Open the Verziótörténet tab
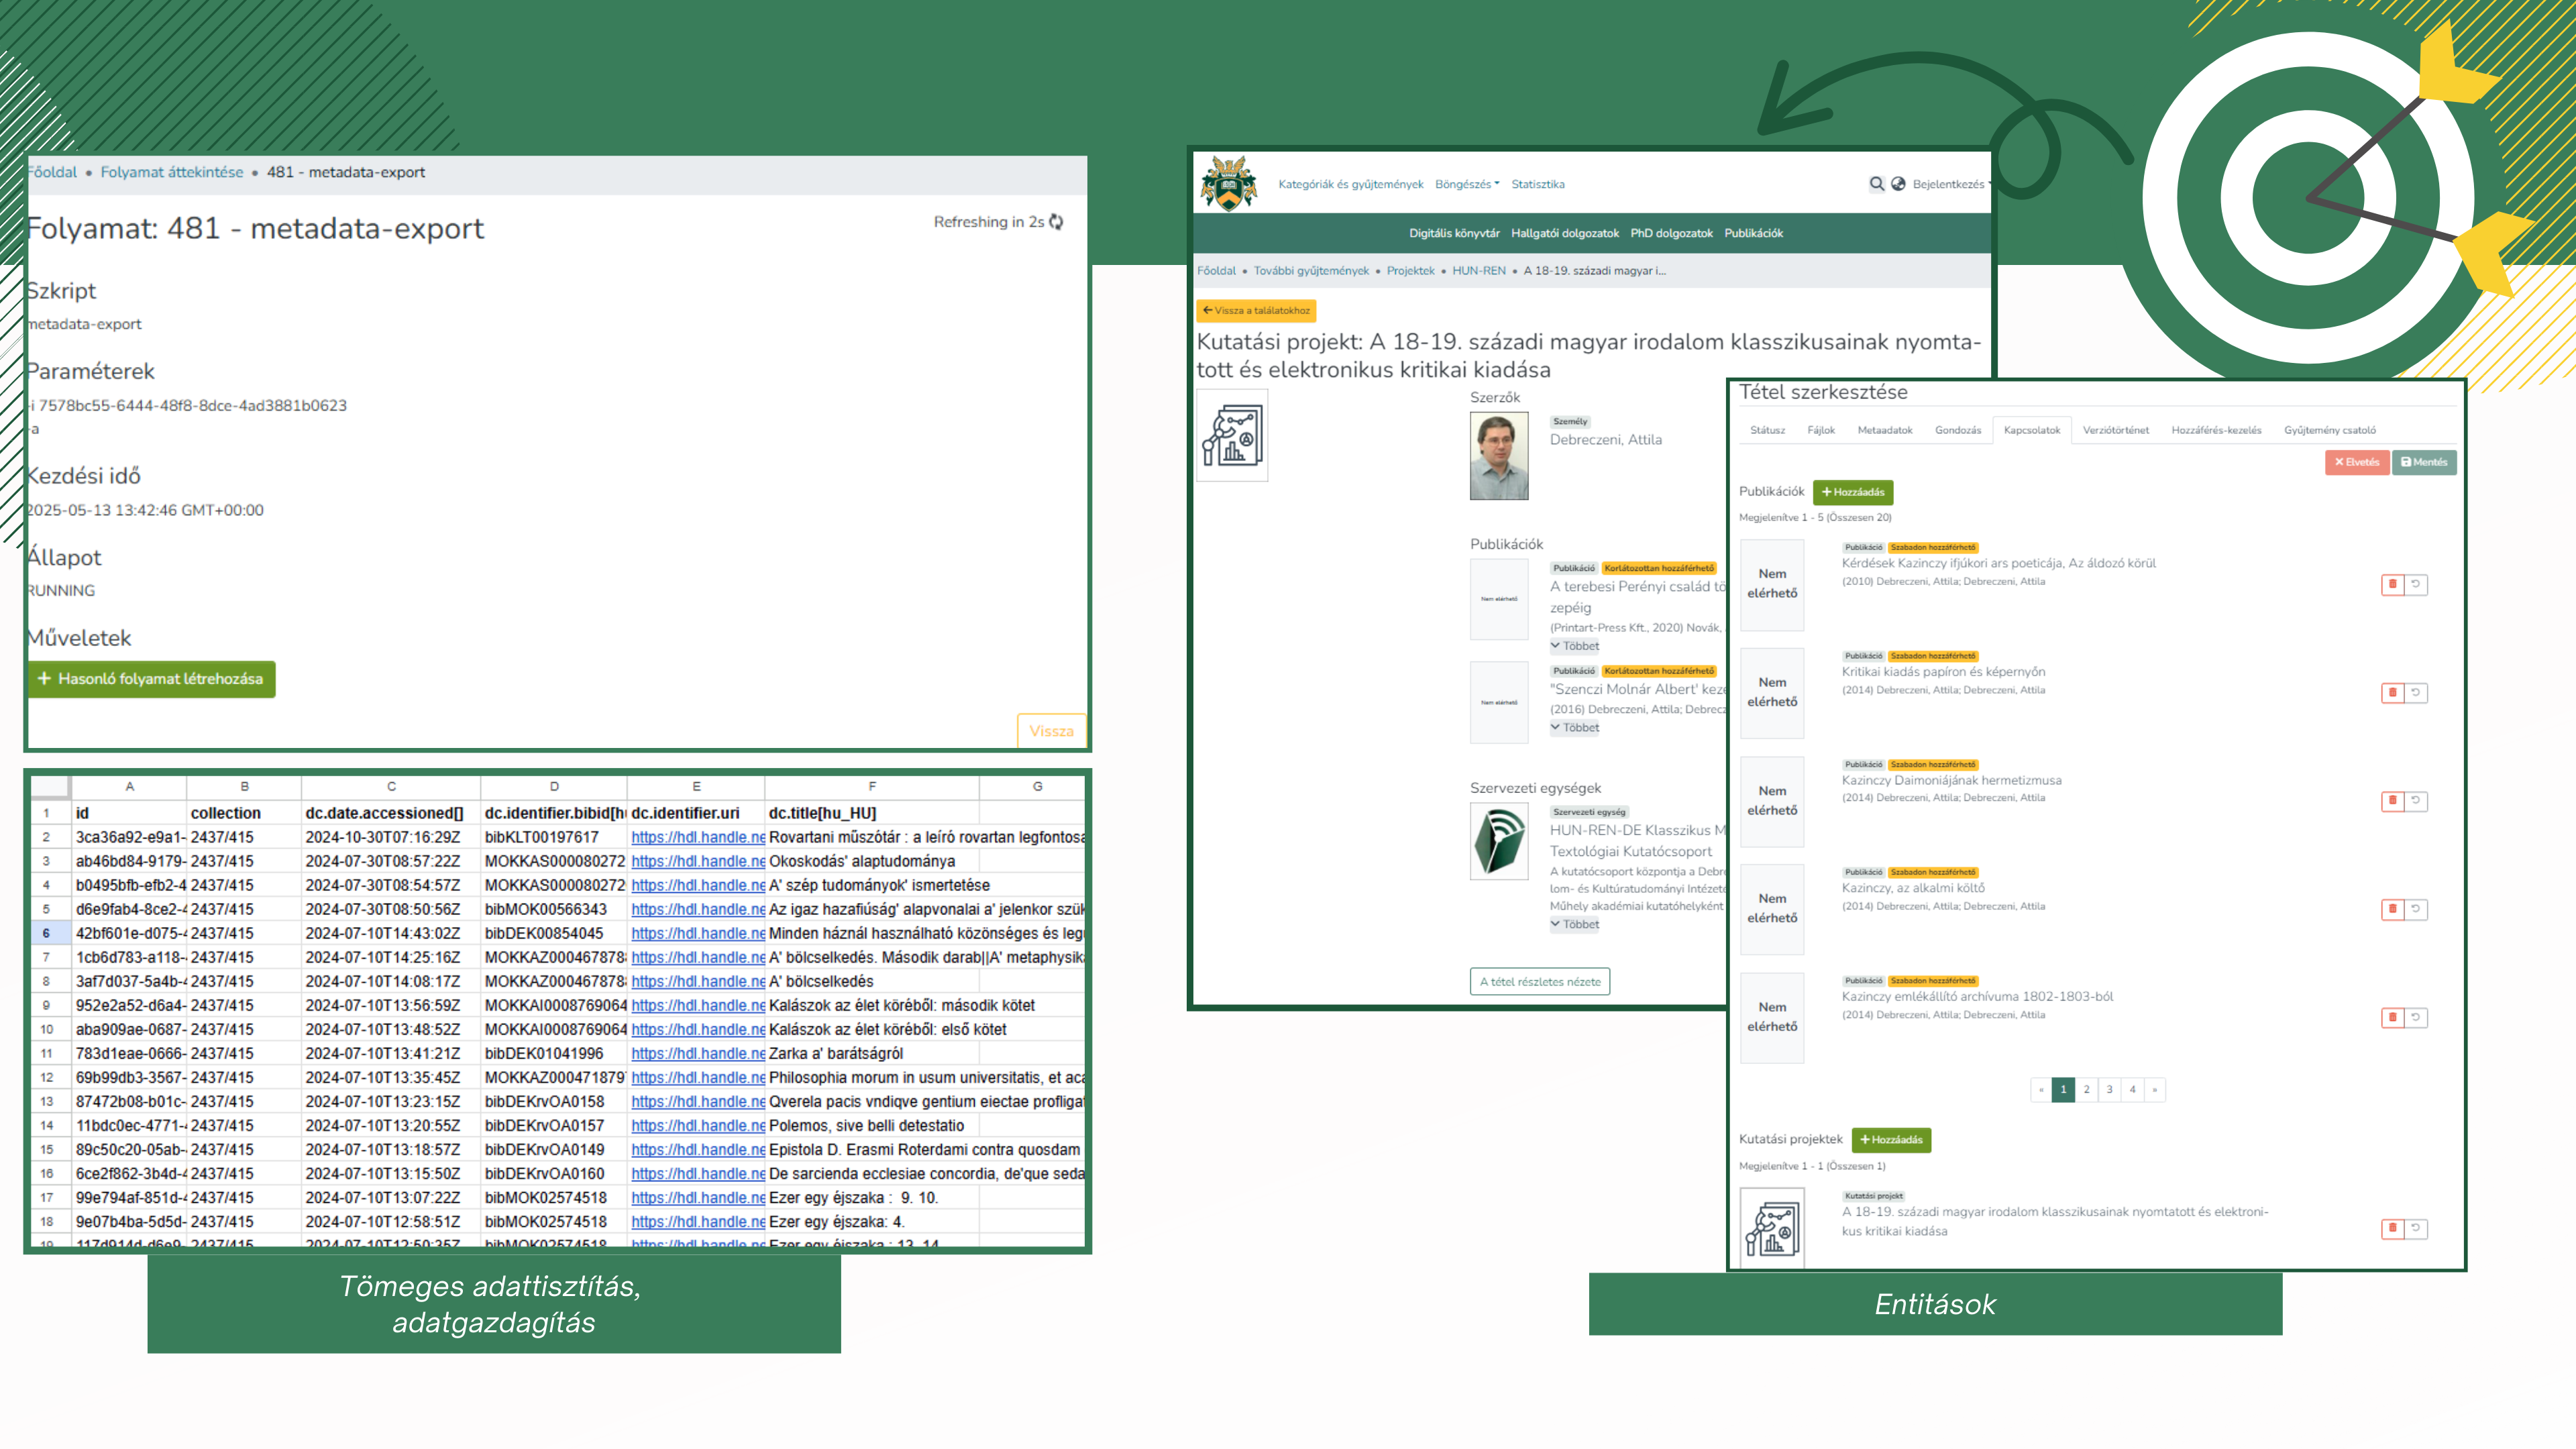2576x1449 pixels. (x=2115, y=430)
